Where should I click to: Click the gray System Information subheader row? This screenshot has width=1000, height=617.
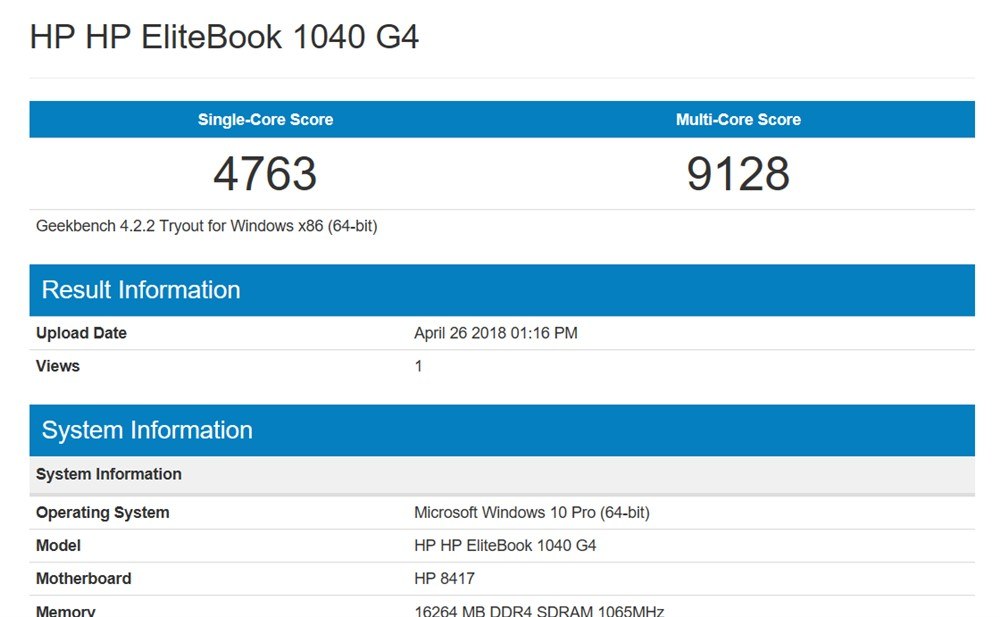click(109, 474)
